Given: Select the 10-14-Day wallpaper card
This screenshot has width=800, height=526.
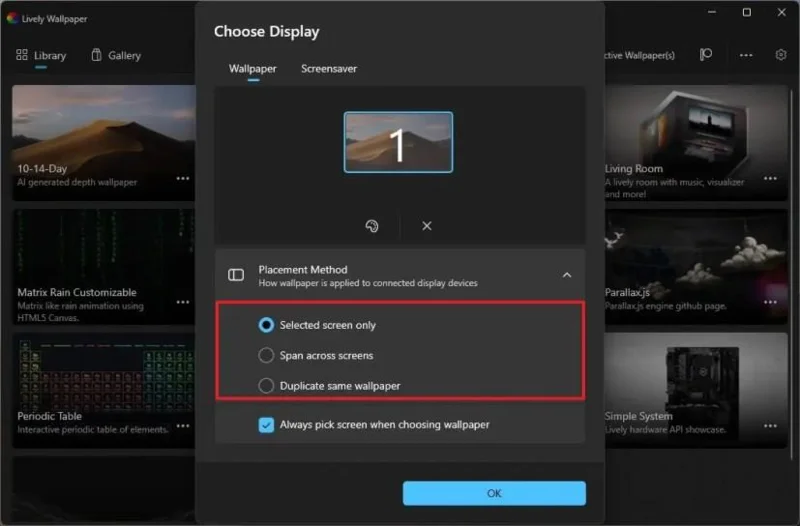Looking at the screenshot, I should click(104, 143).
